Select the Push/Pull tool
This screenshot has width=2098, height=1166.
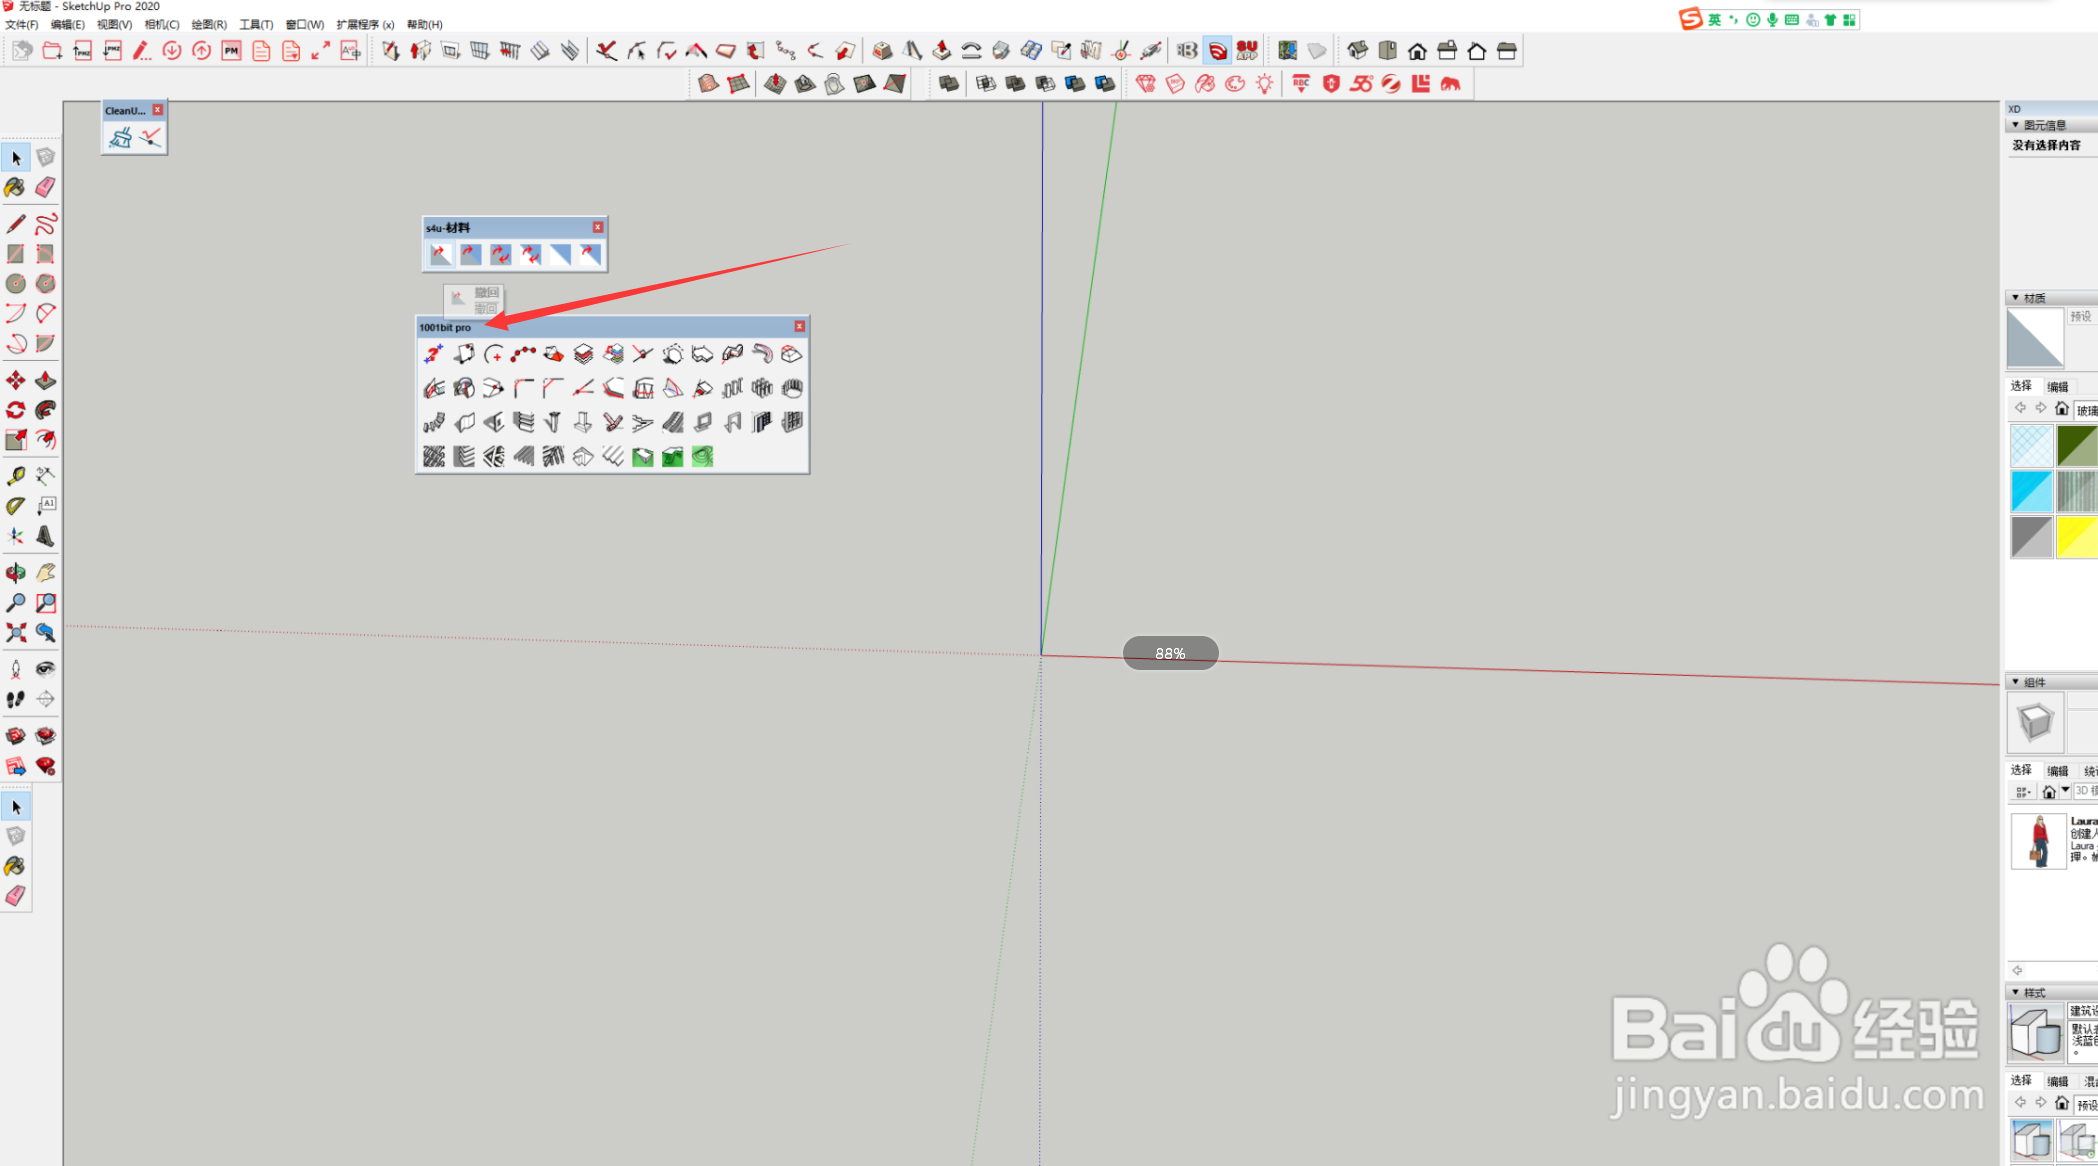tap(45, 380)
